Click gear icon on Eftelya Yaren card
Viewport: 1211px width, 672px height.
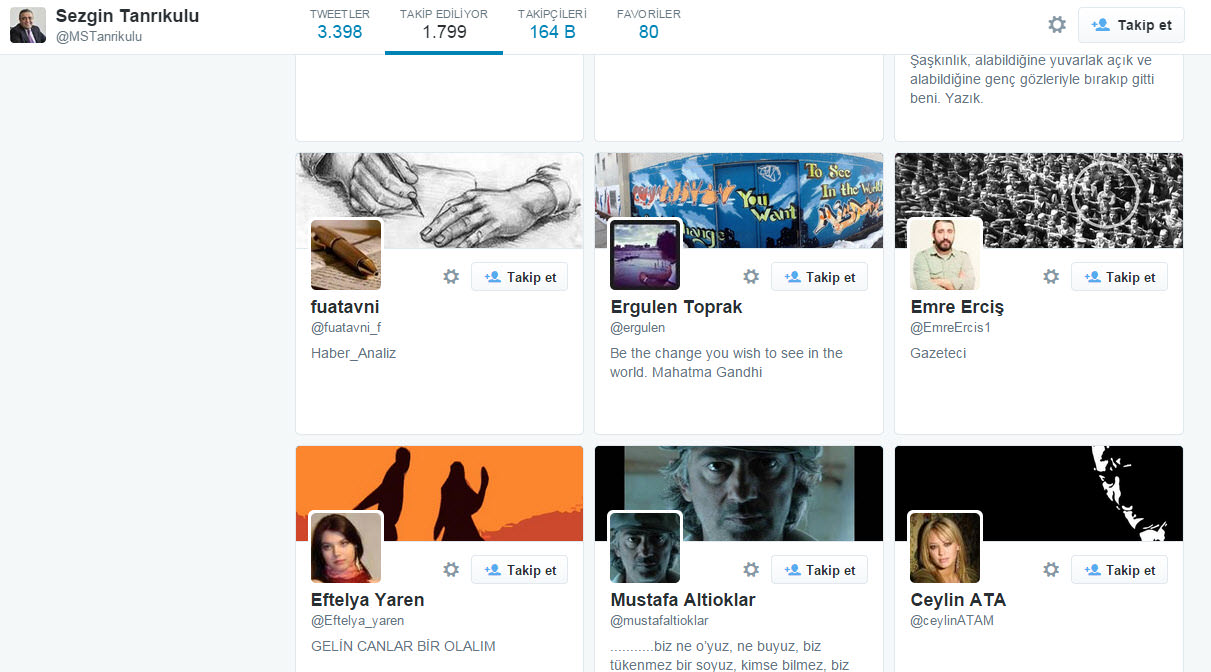click(451, 570)
